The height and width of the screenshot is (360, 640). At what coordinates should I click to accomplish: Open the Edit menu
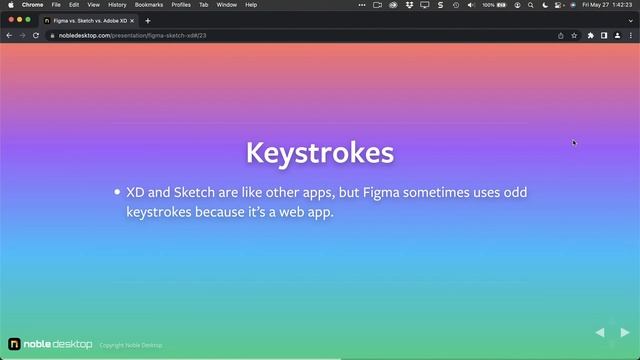74,5
